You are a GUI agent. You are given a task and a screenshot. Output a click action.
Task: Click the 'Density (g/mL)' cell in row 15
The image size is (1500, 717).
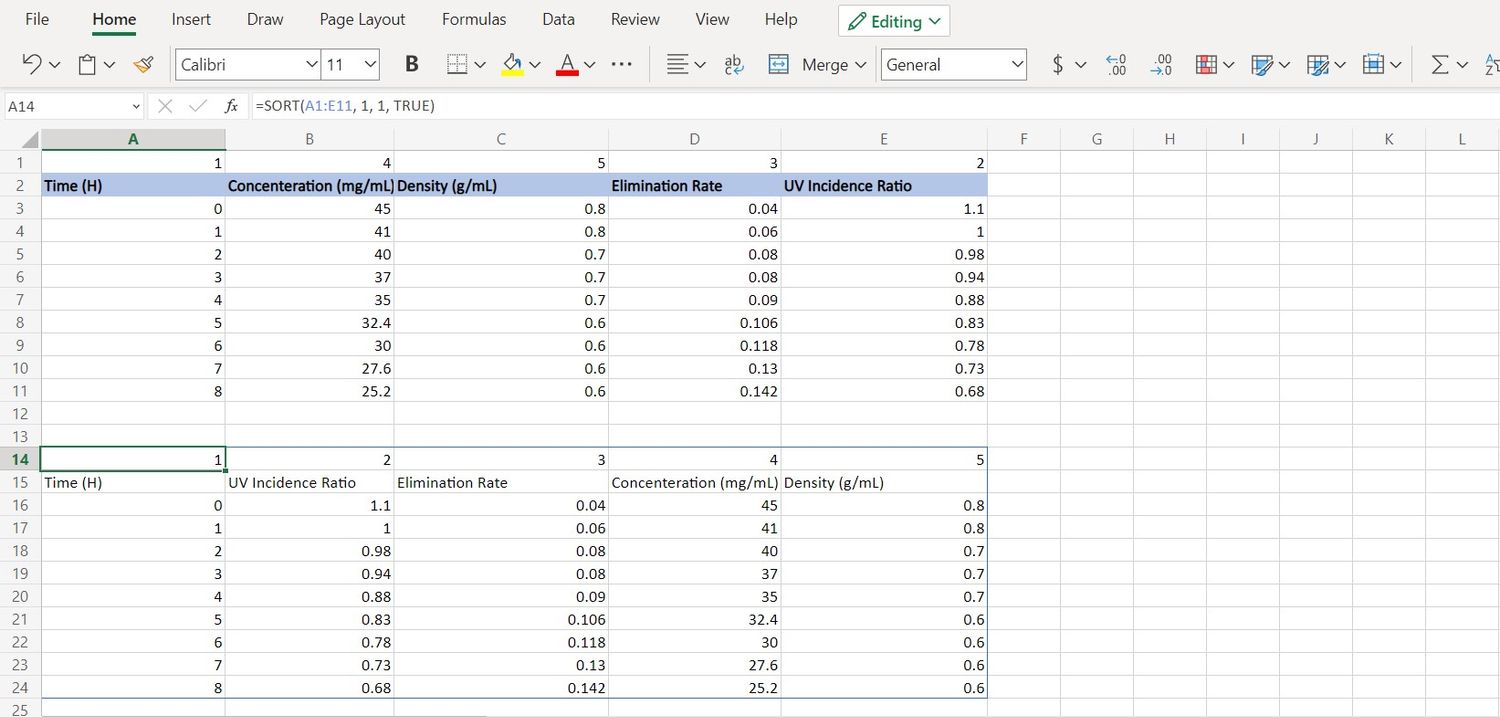[x=884, y=482]
